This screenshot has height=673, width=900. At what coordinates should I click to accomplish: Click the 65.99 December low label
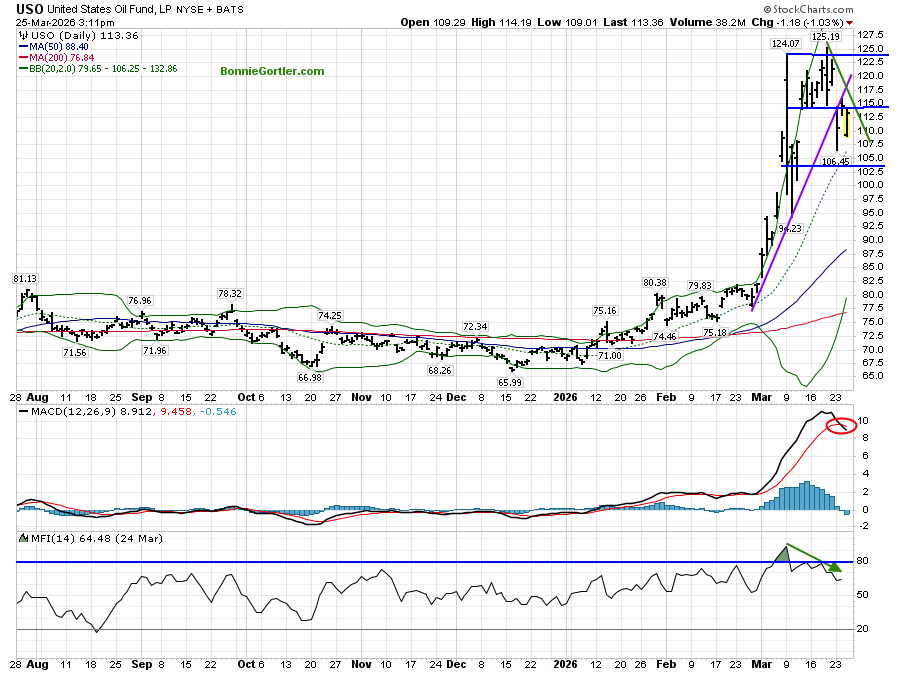pyautogui.click(x=509, y=382)
